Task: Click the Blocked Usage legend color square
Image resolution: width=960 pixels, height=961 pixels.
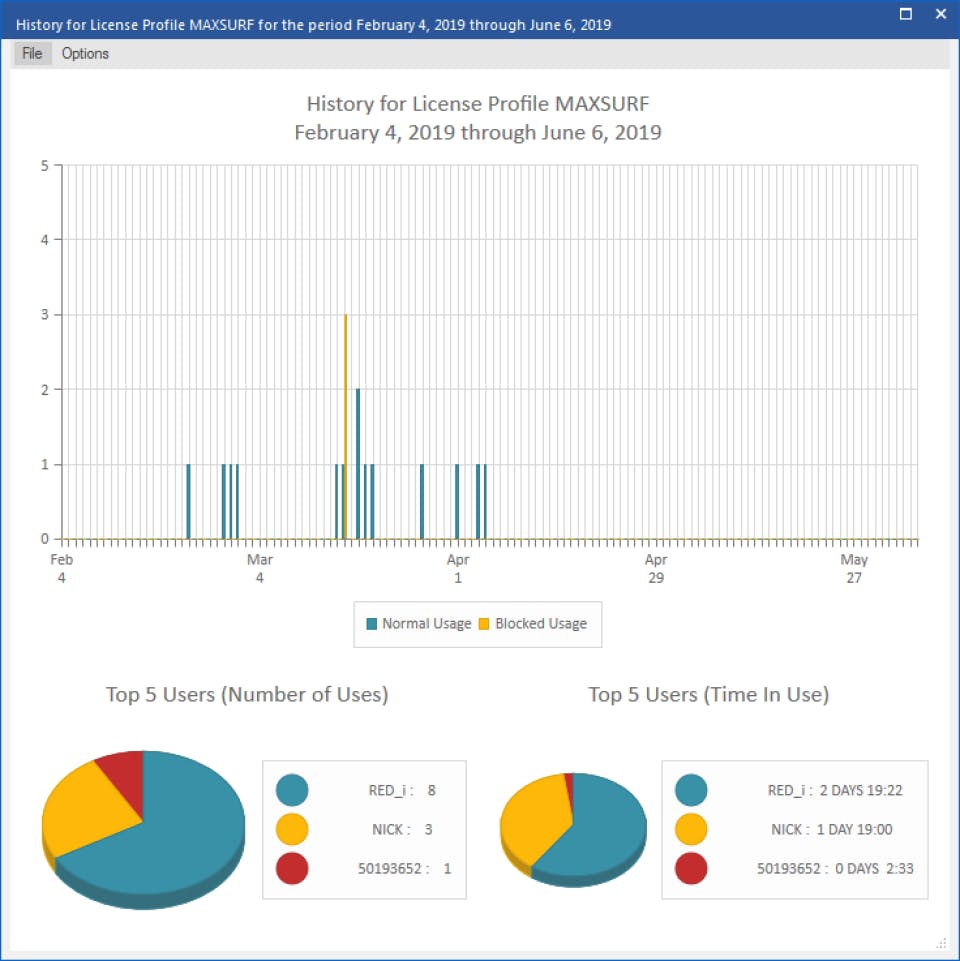Action: (x=484, y=624)
